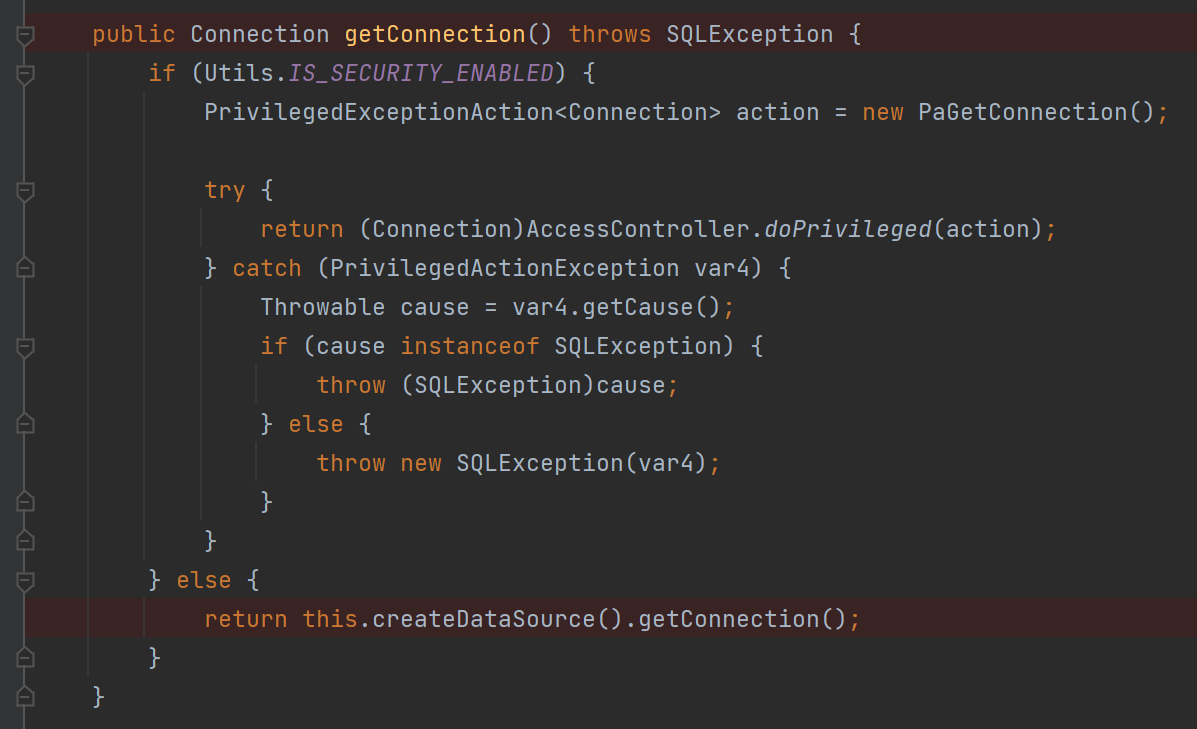Click the Throwable type declaration
Image resolution: width=1197 pixels, height=729 pixels.
click(323, 307)
